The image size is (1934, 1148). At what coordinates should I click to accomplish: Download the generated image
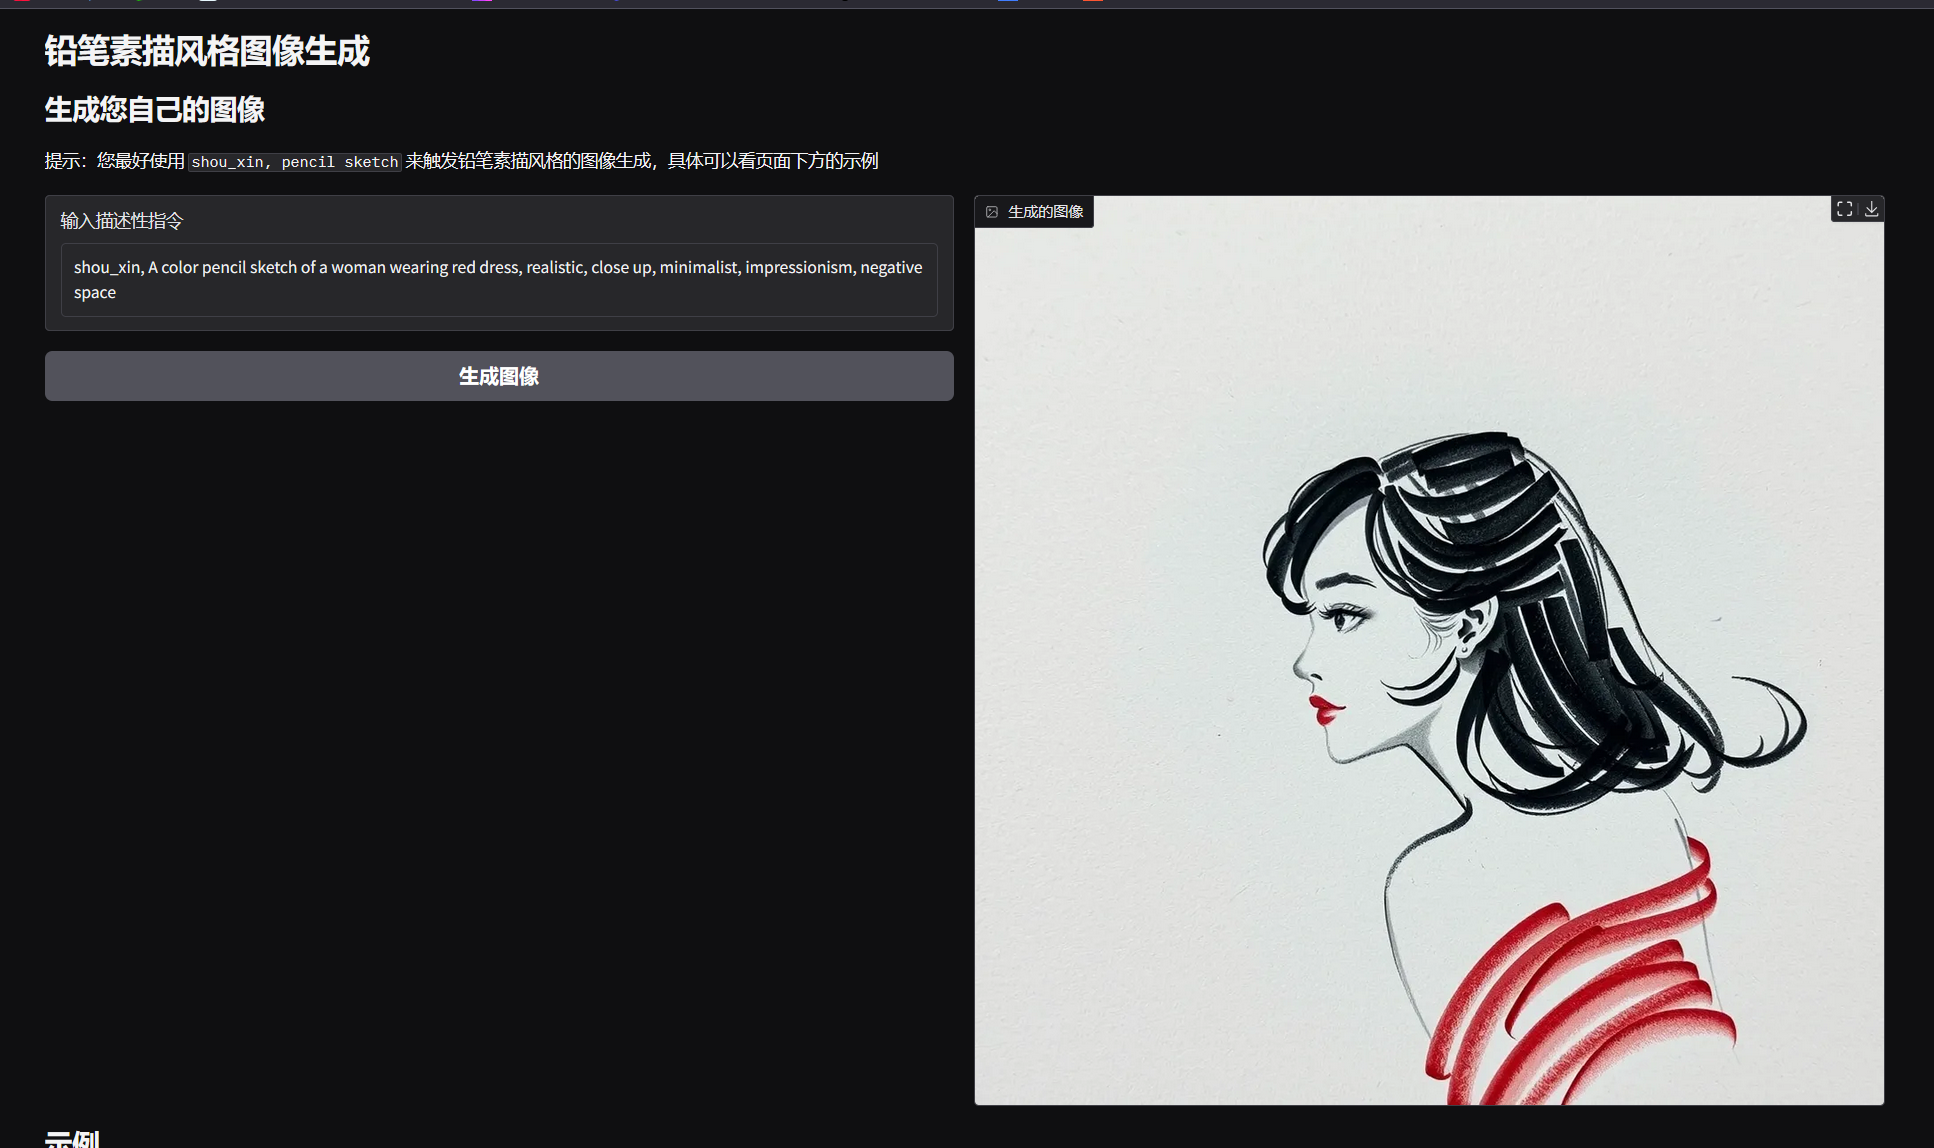point(1871,209)
